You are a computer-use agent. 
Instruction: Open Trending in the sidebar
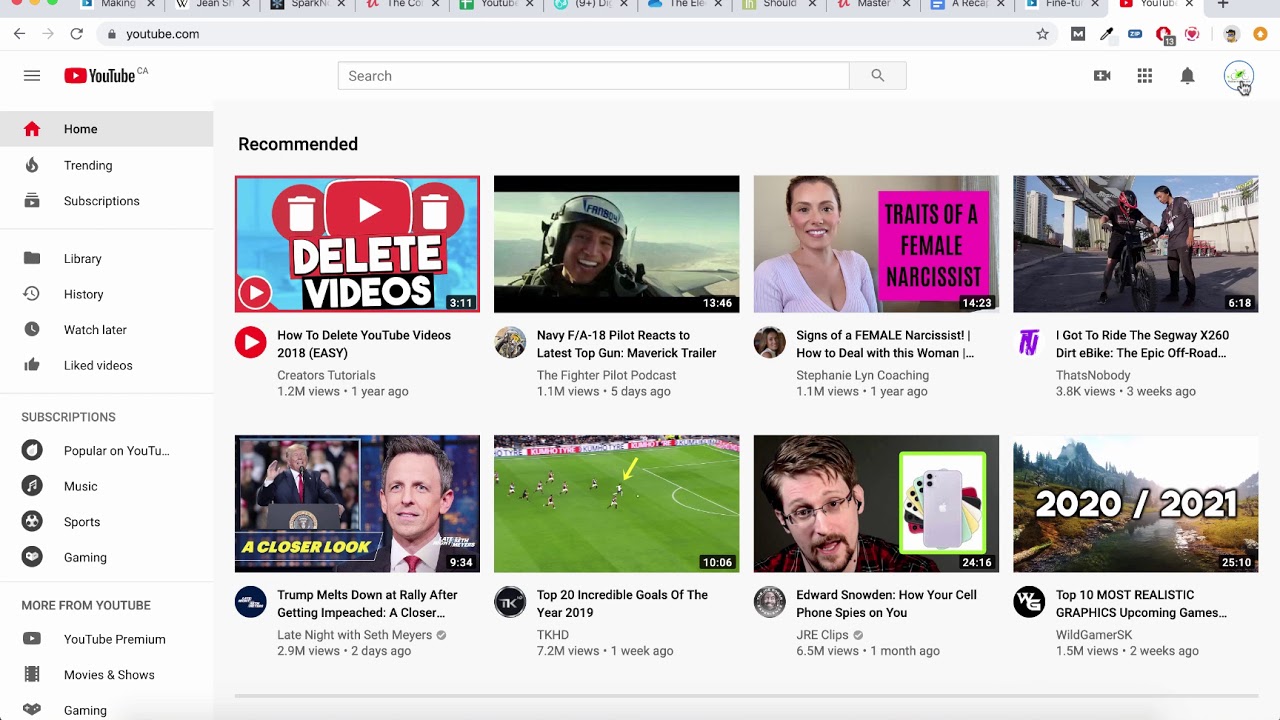[x=106, y=165]
